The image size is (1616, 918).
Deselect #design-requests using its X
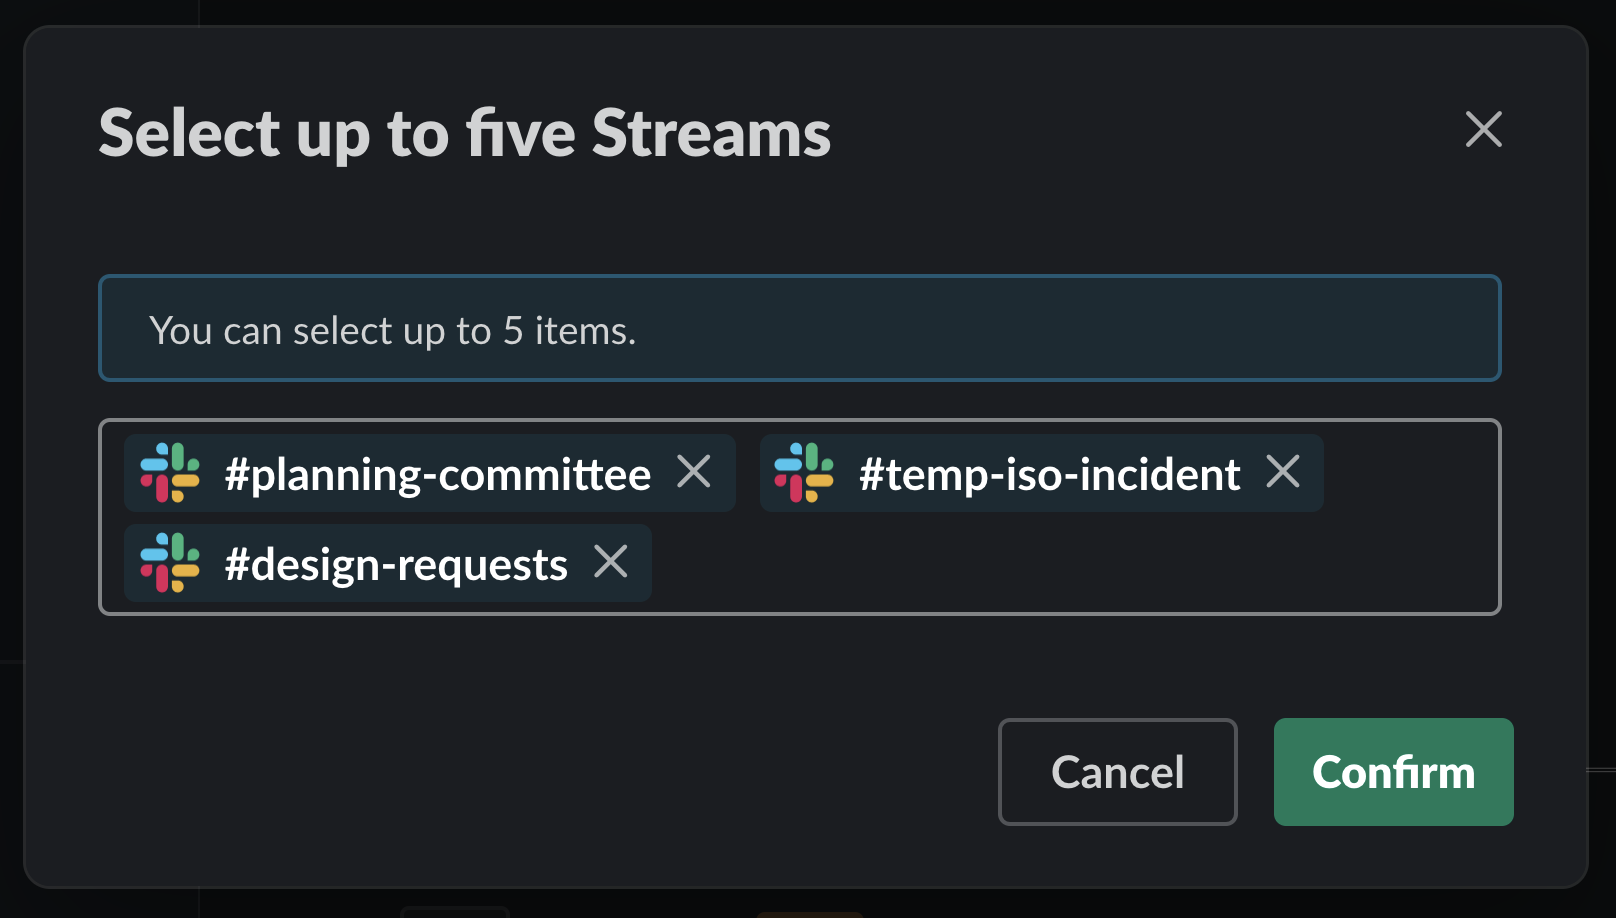(x=610, y=561)
